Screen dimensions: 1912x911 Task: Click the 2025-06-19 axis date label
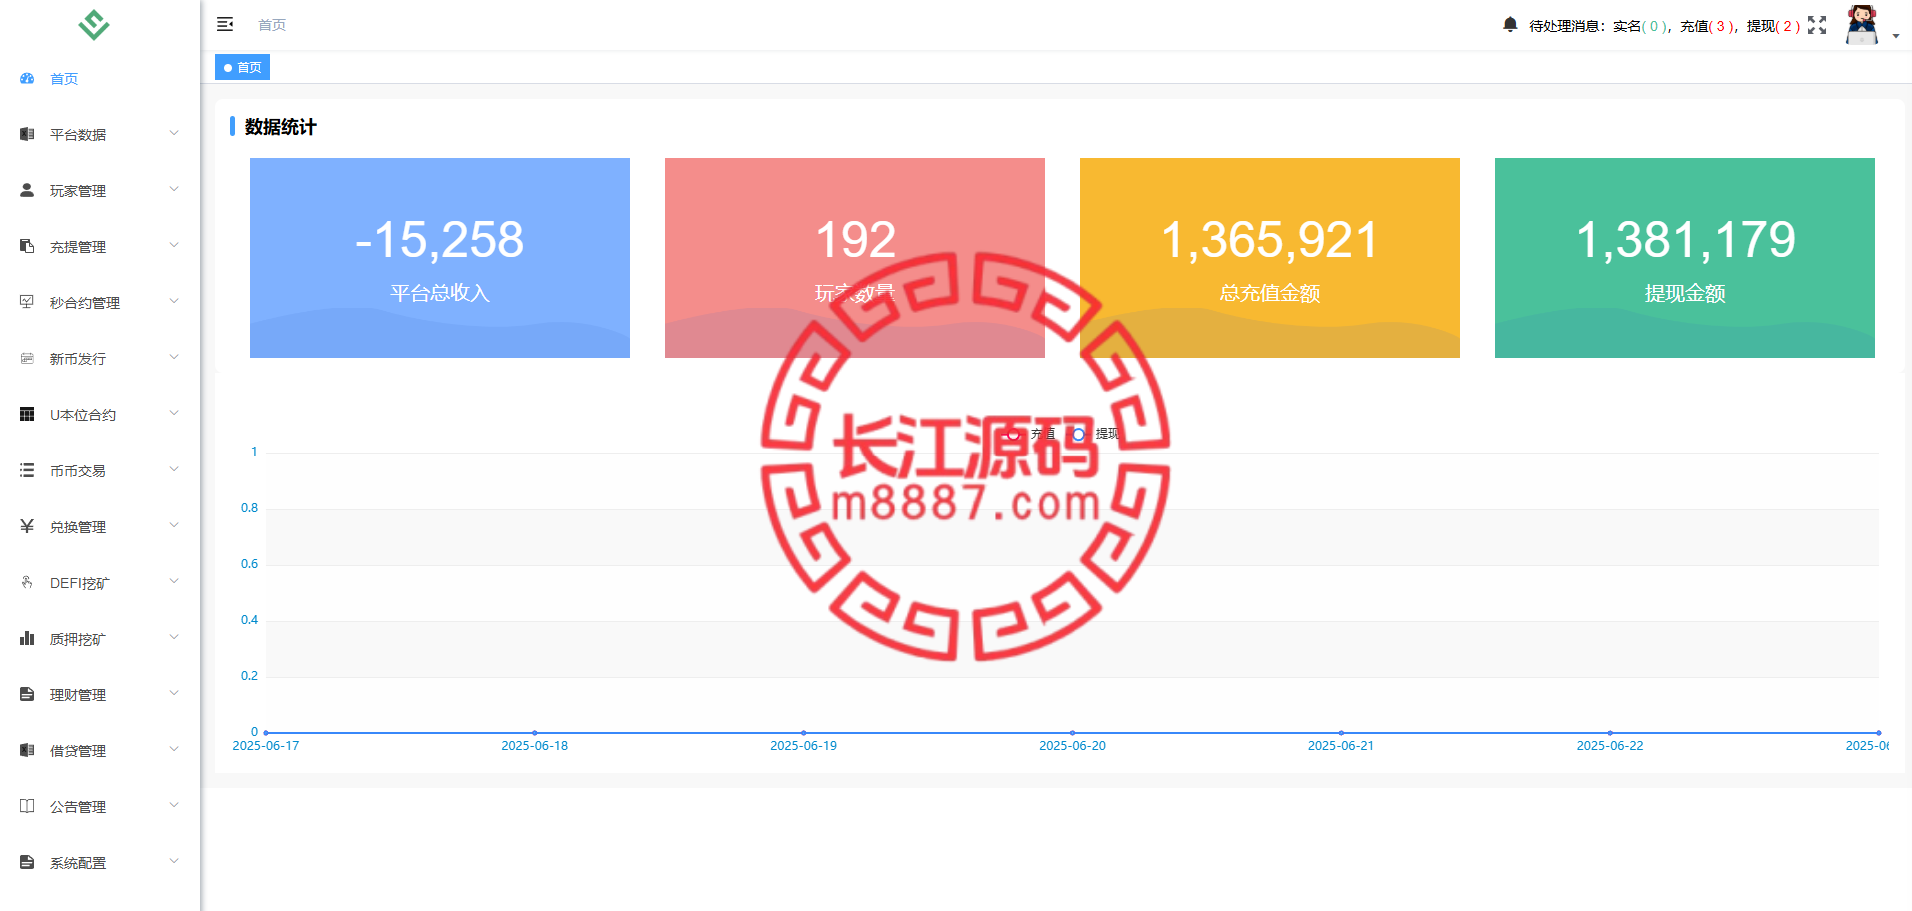pos(803,746)
